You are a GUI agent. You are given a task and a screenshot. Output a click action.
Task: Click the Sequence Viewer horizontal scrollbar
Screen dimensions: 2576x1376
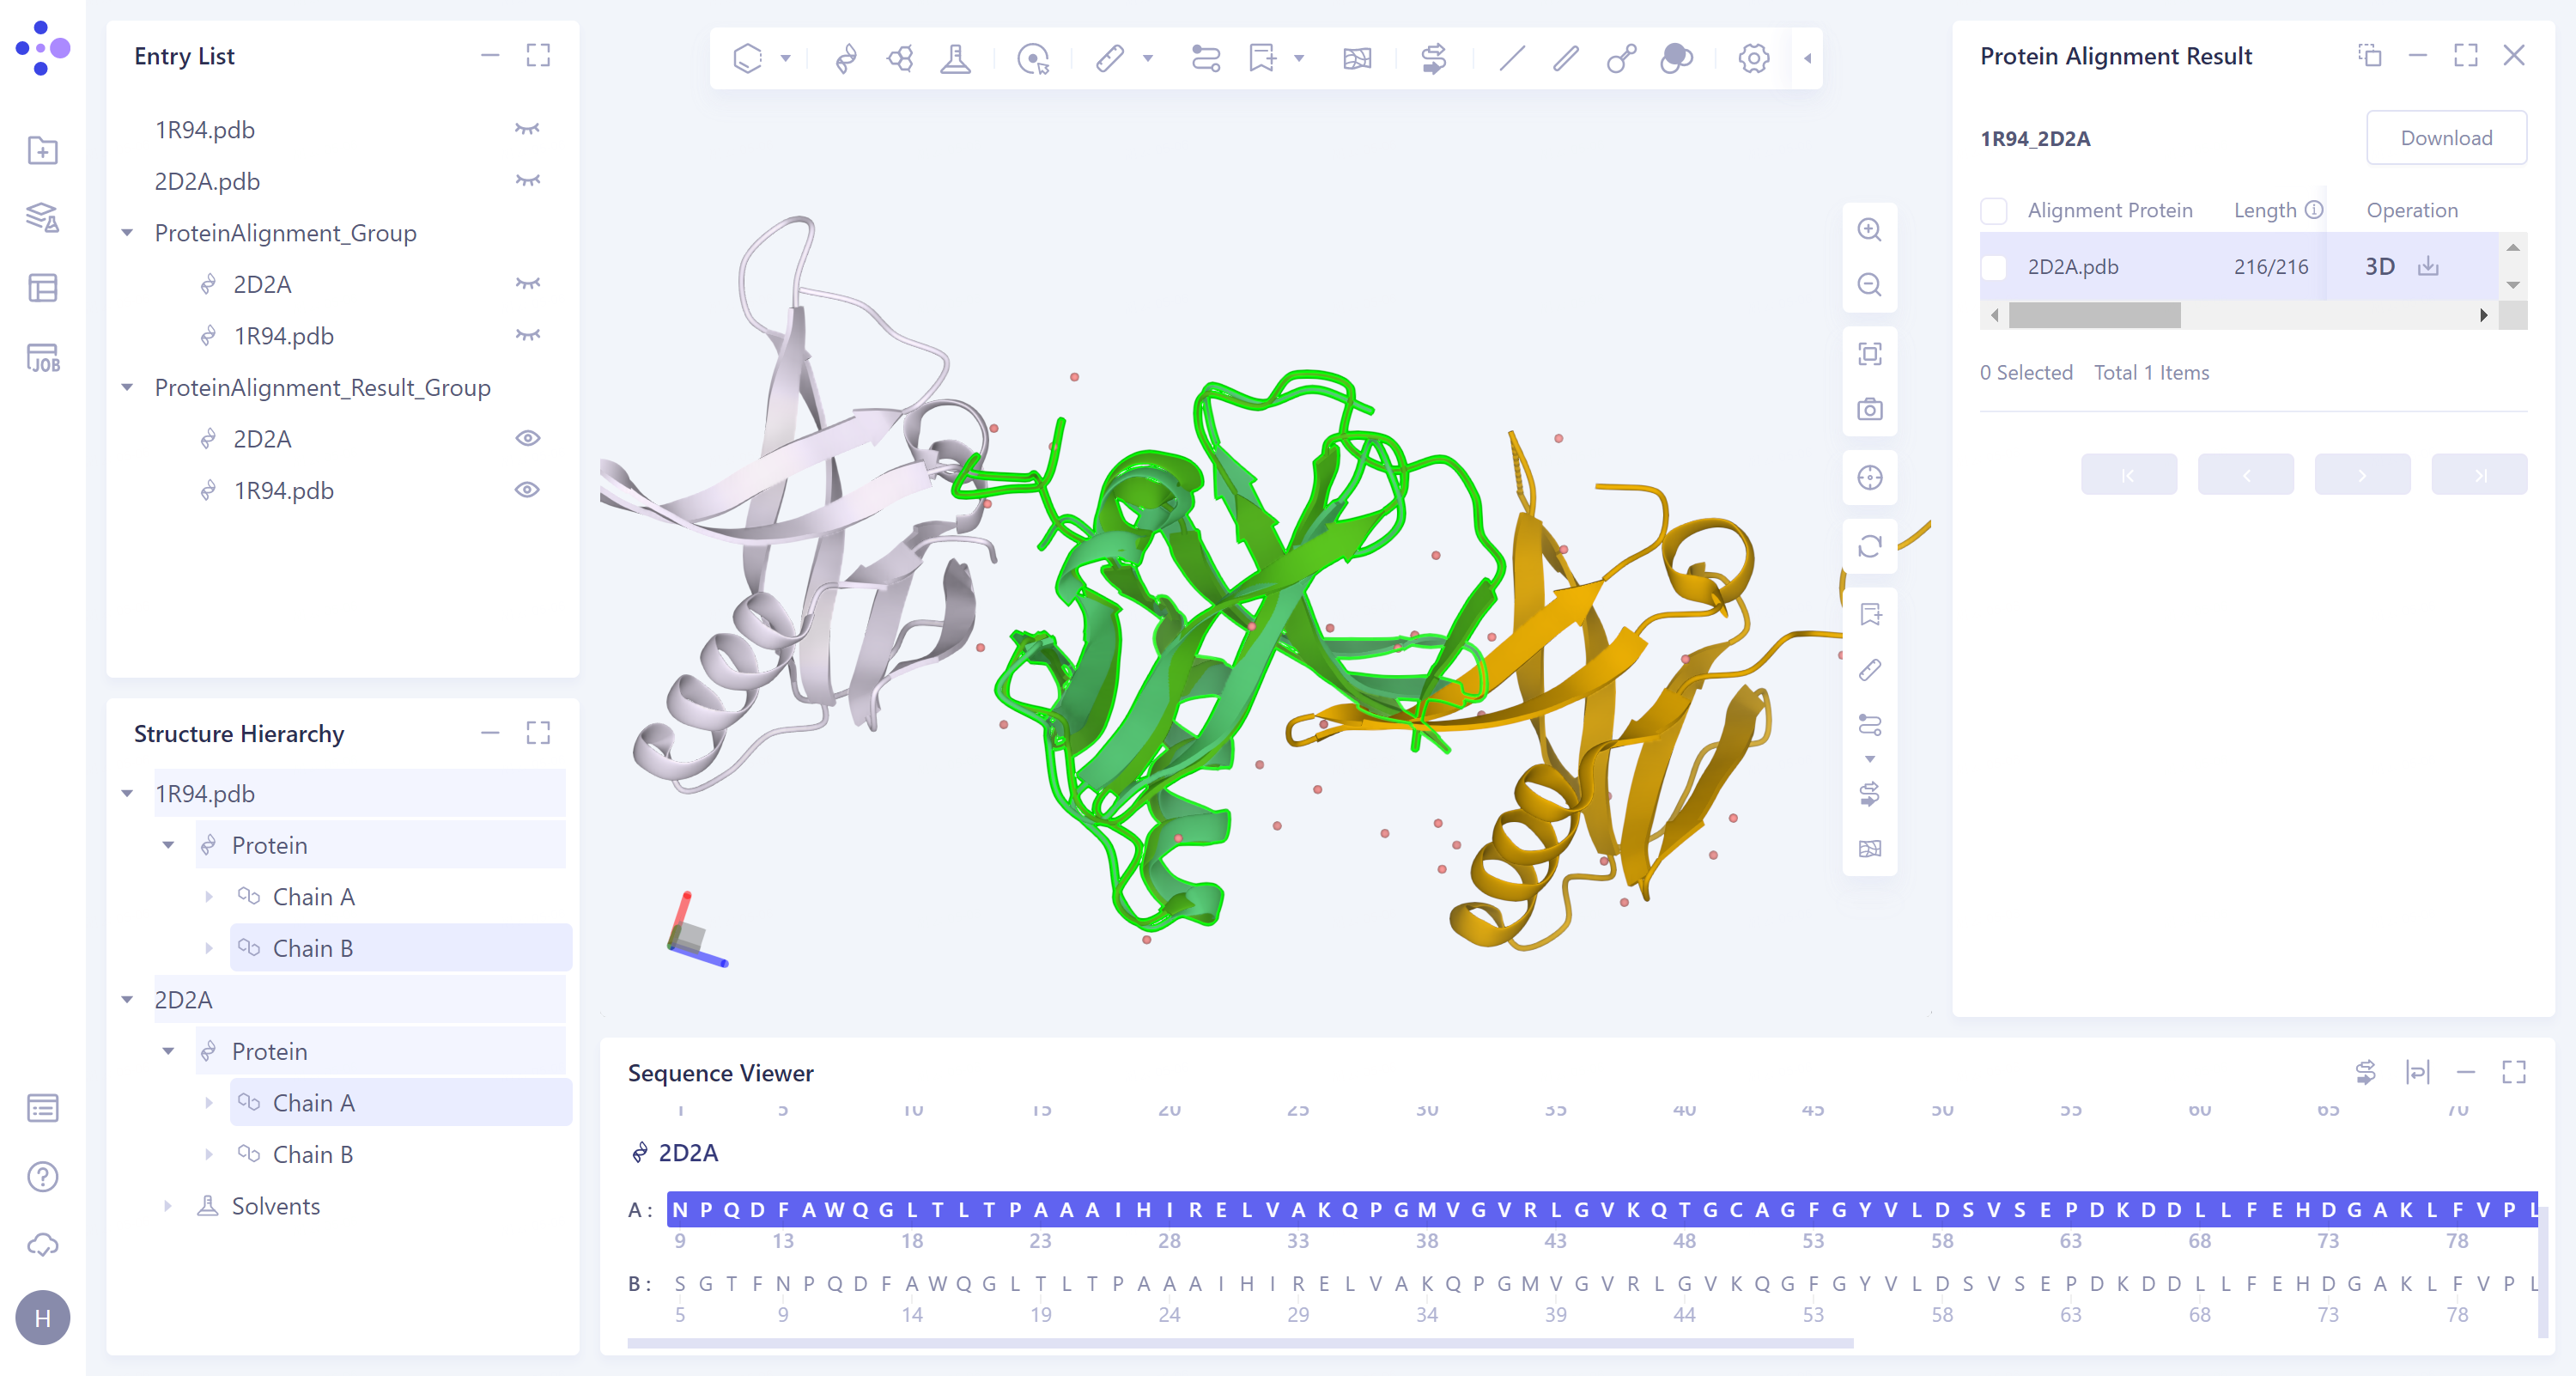click(1240, 1343)
